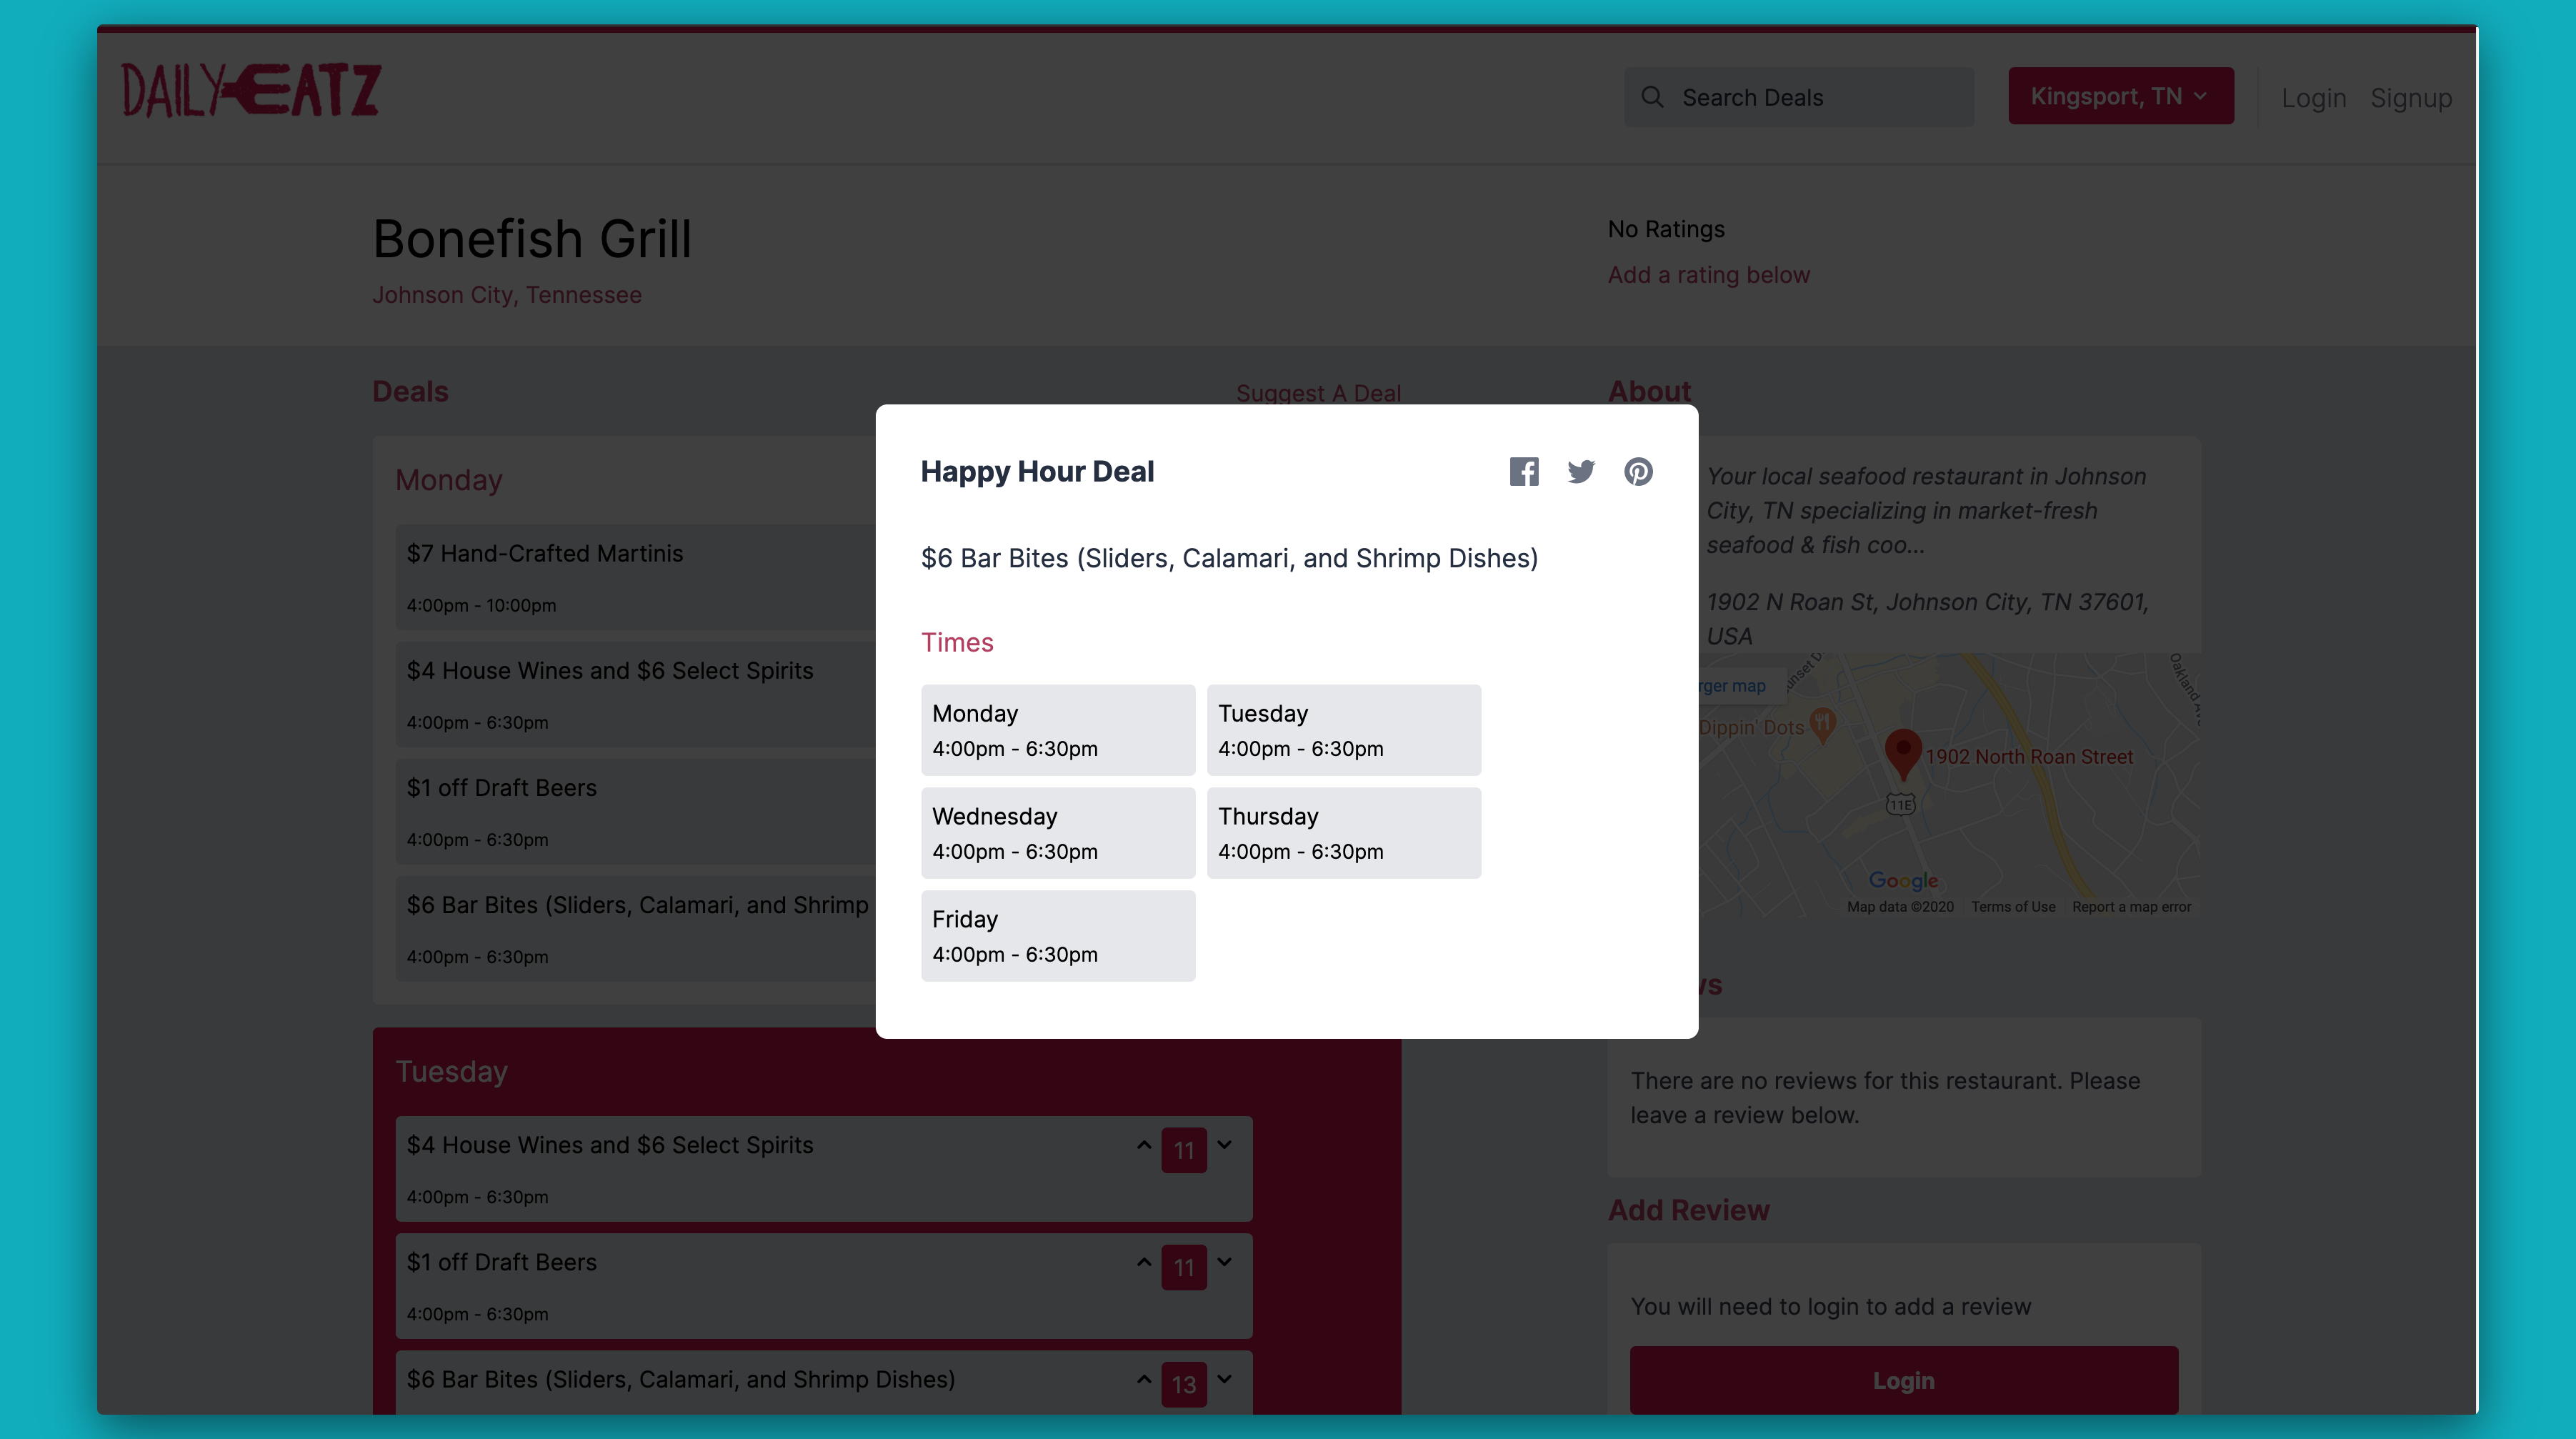
Task: Share deal on Twitter icon
Action: pyautogui.click(x=1581, y=471)
